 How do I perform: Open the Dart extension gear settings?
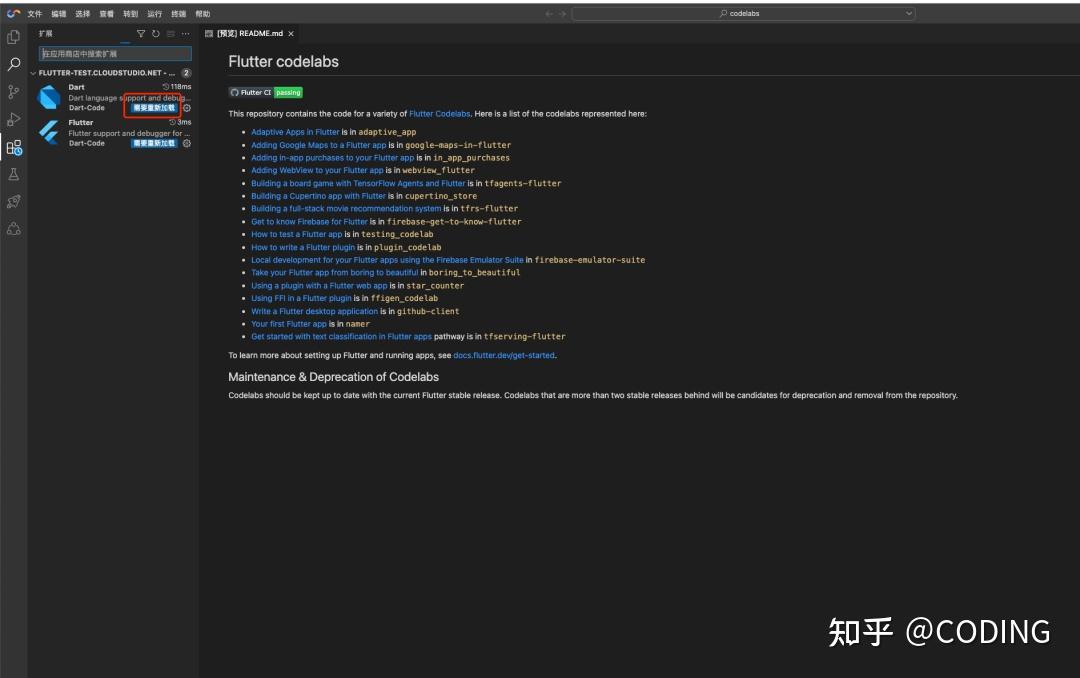pos(187,108)
